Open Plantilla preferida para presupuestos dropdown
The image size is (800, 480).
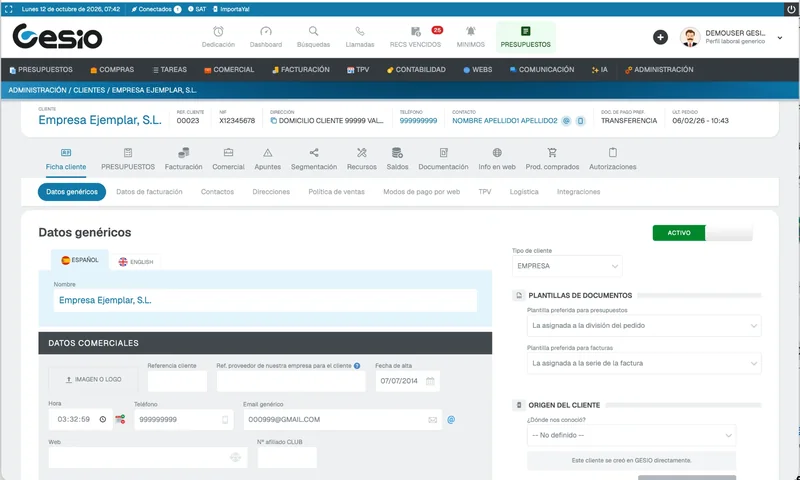point(644,325)
